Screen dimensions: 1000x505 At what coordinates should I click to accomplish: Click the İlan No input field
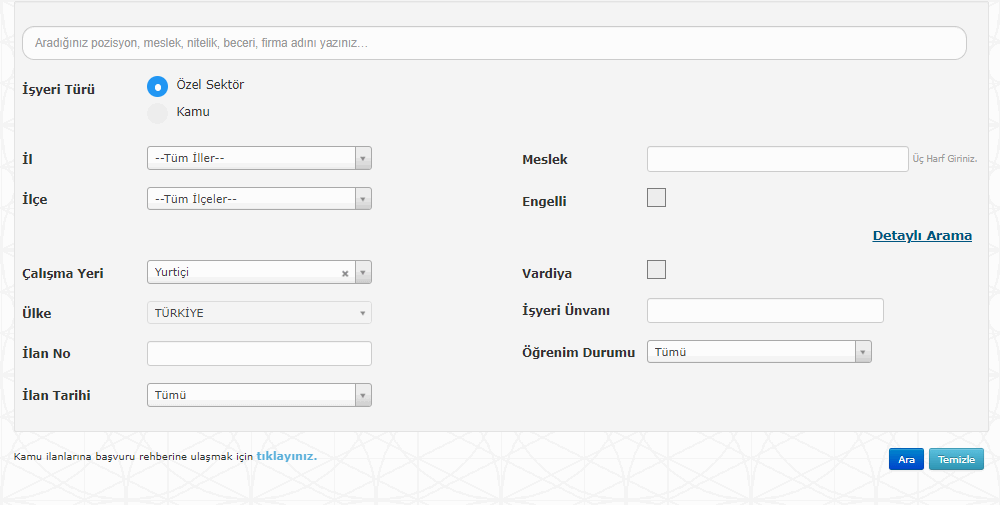259,353
